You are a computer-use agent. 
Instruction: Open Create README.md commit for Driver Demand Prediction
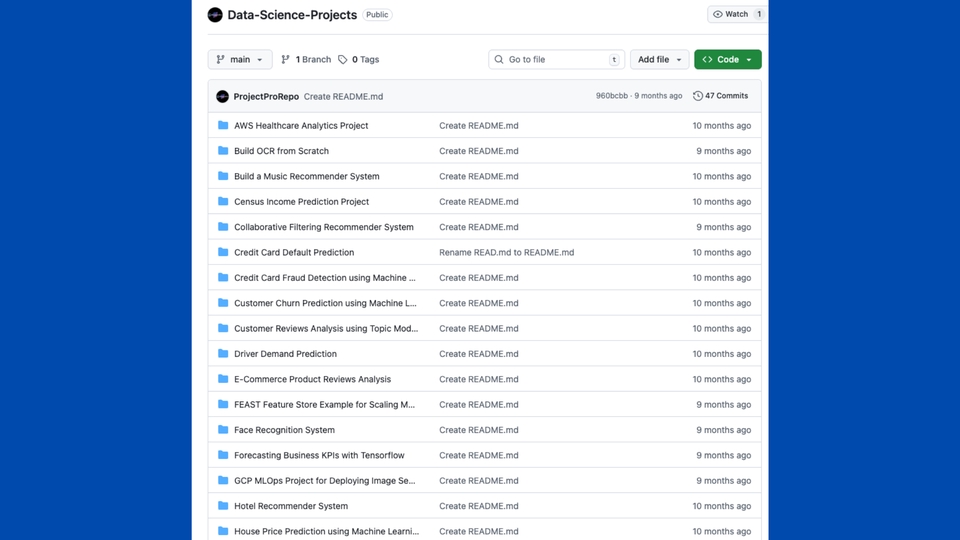click(479, 354)
